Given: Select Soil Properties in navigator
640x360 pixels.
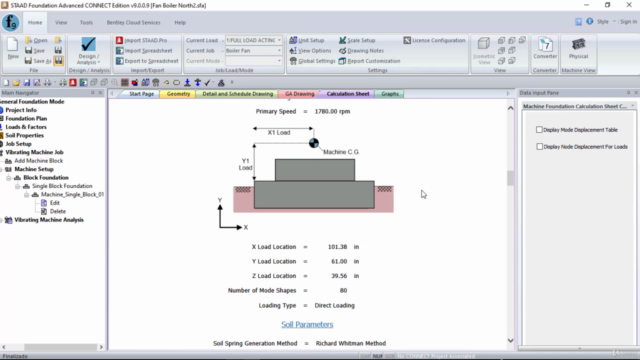Looking at the screenshot, I should [x=24, y=135].
